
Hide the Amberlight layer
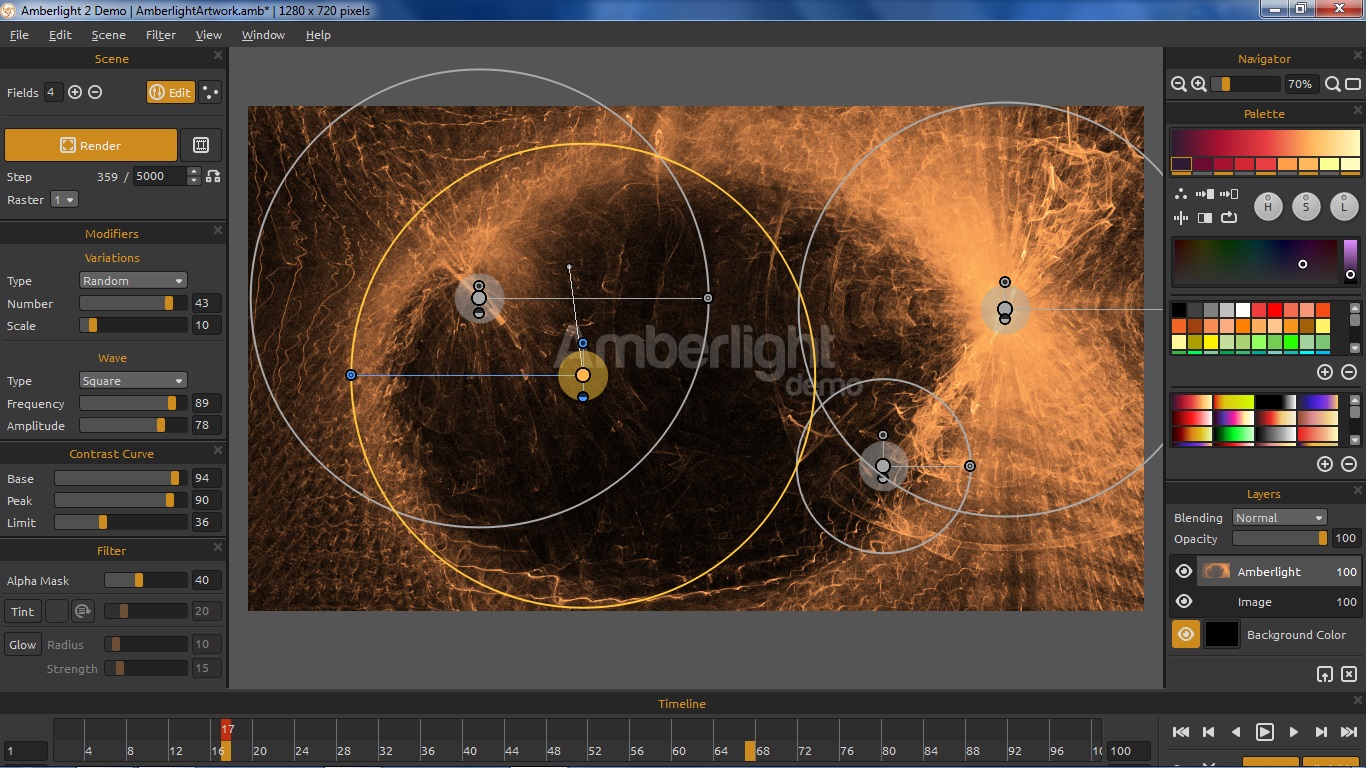1184,572
